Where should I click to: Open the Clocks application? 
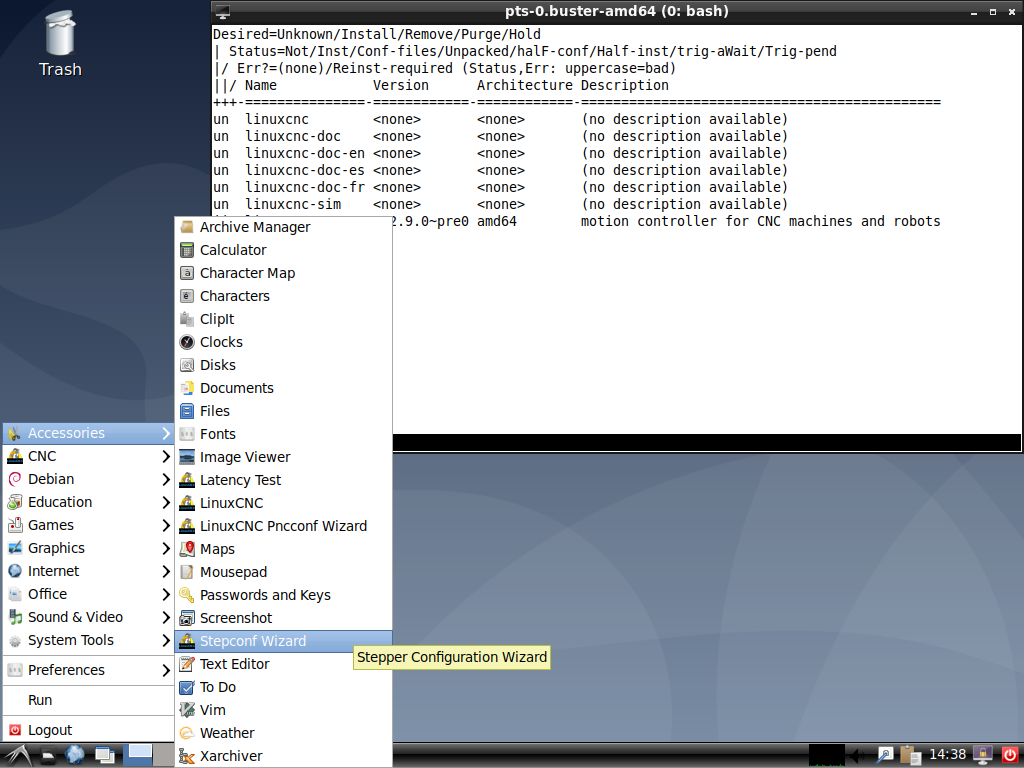283,342
